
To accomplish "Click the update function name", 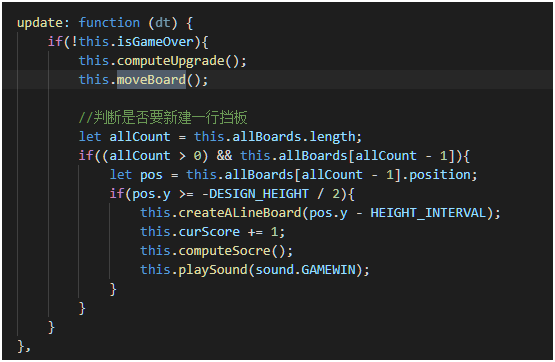I will (40, 23).
